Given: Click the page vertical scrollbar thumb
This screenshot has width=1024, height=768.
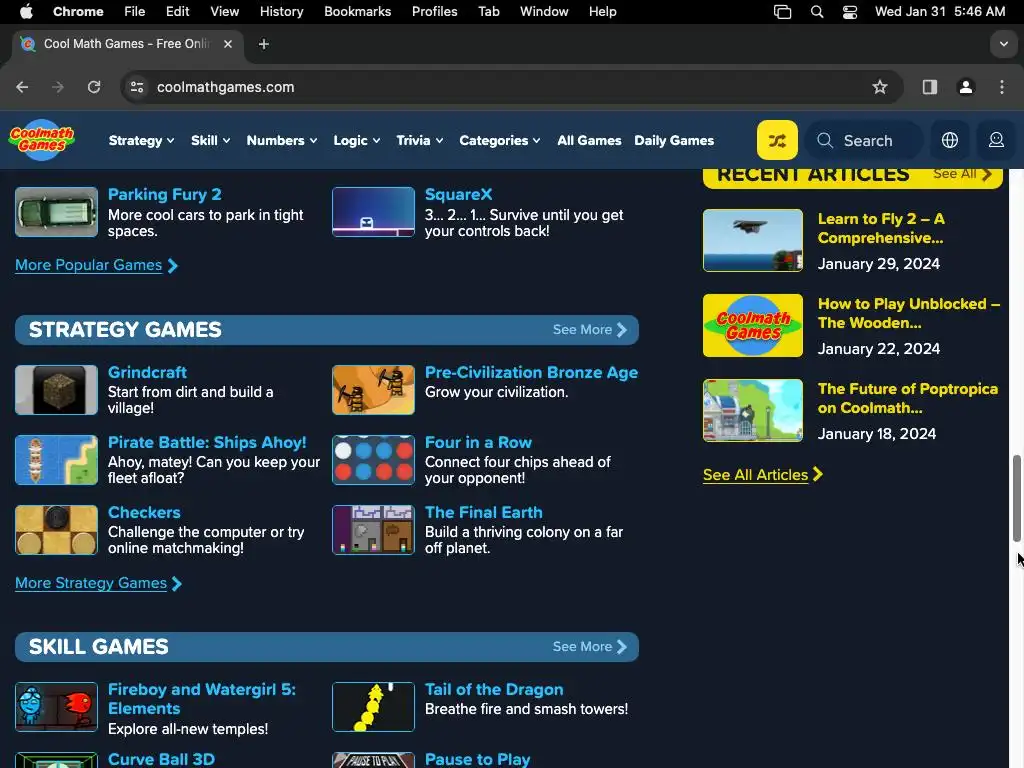Looking at the screenshot, I should (x=1017, y=498).
